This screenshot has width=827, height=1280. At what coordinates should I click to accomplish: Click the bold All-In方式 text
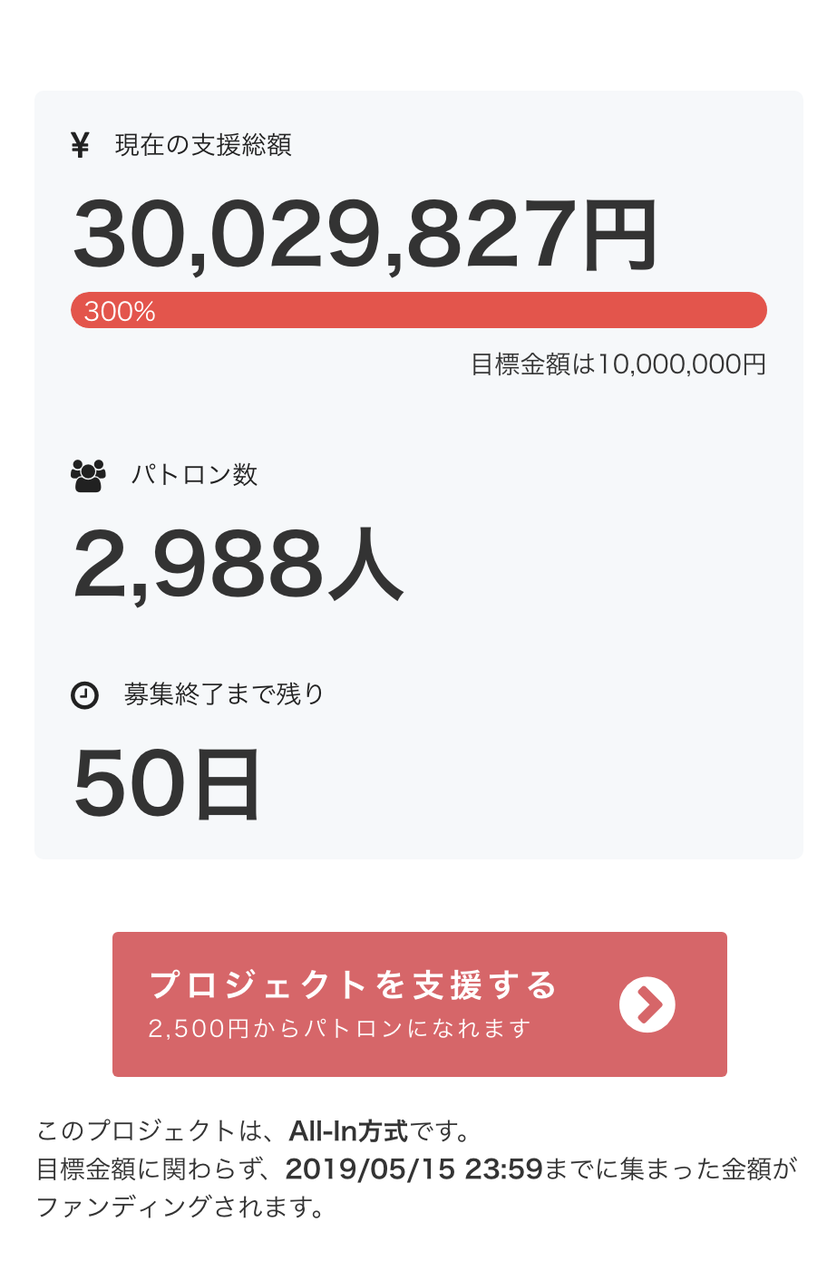pyautogui.click(x=348, y=1131)
